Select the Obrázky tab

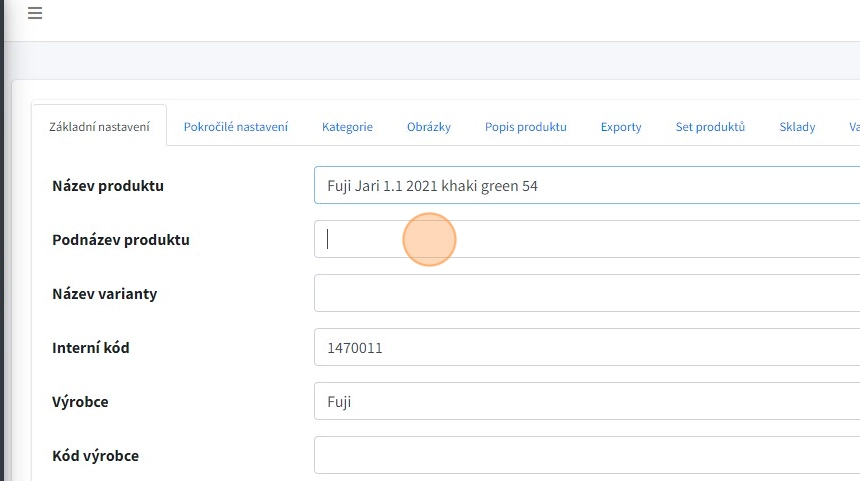click(429, 127)
